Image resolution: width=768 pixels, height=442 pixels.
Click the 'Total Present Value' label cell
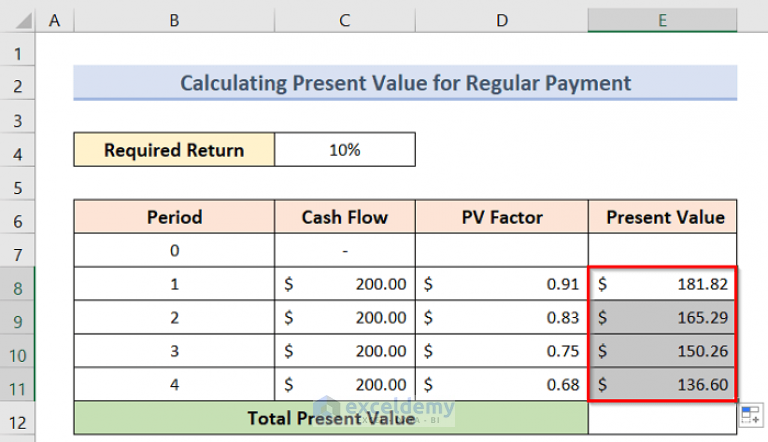tap(331, 418)
